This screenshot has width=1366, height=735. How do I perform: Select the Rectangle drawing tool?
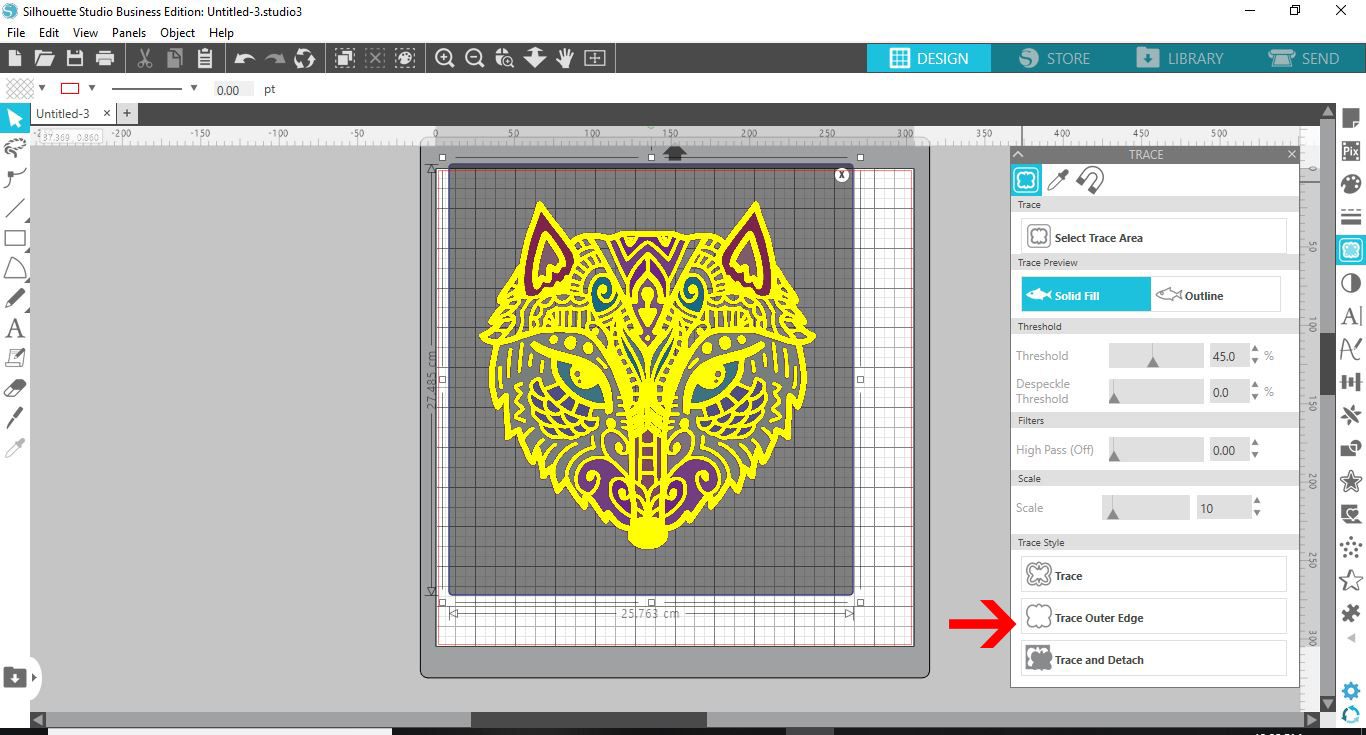point(14,238)
